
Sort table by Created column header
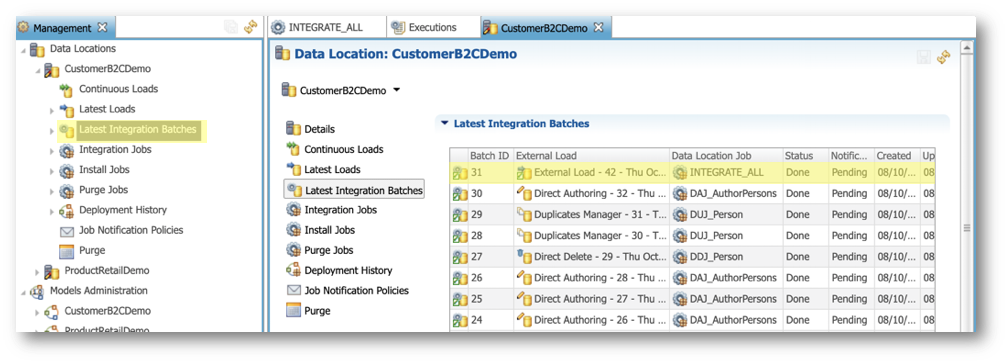pyautogui.click(x=898, y=155)
